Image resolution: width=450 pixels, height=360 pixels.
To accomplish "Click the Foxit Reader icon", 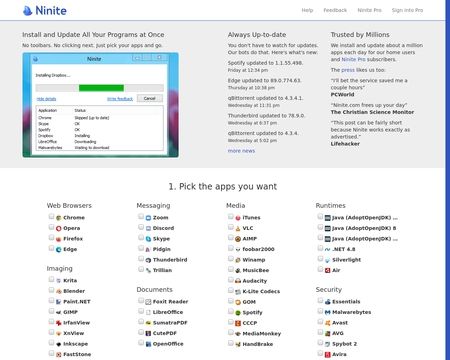I will [148, 302].
